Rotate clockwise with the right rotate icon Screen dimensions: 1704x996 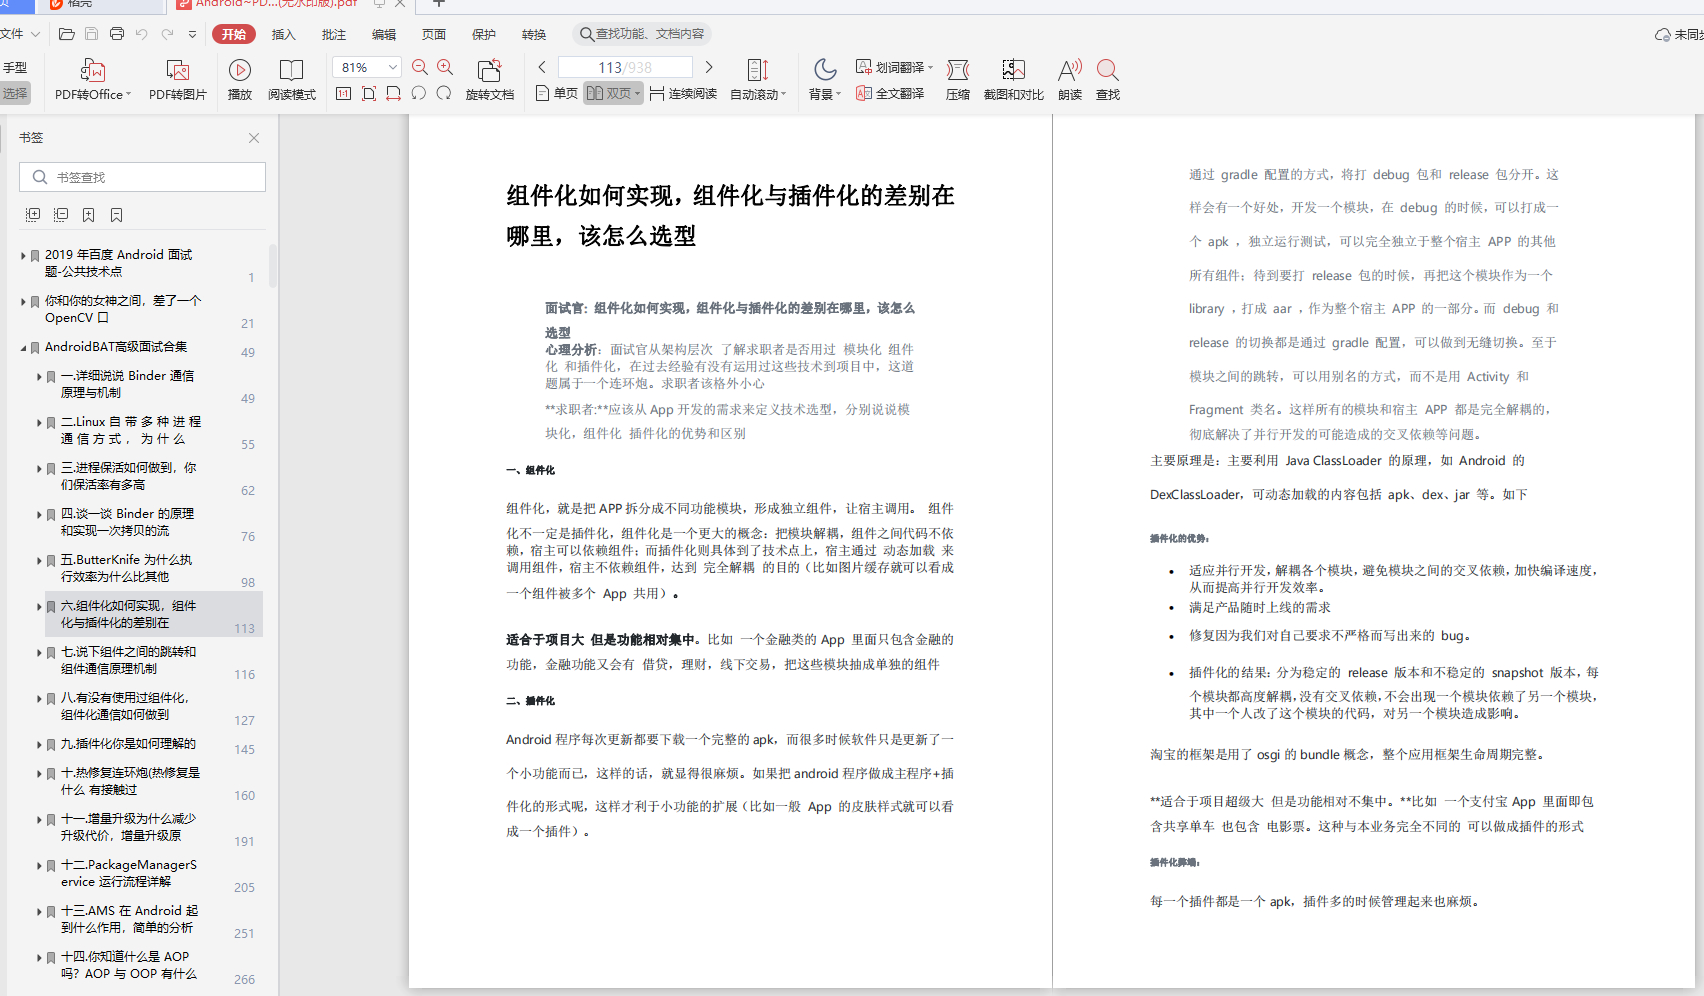coord(444,94)
